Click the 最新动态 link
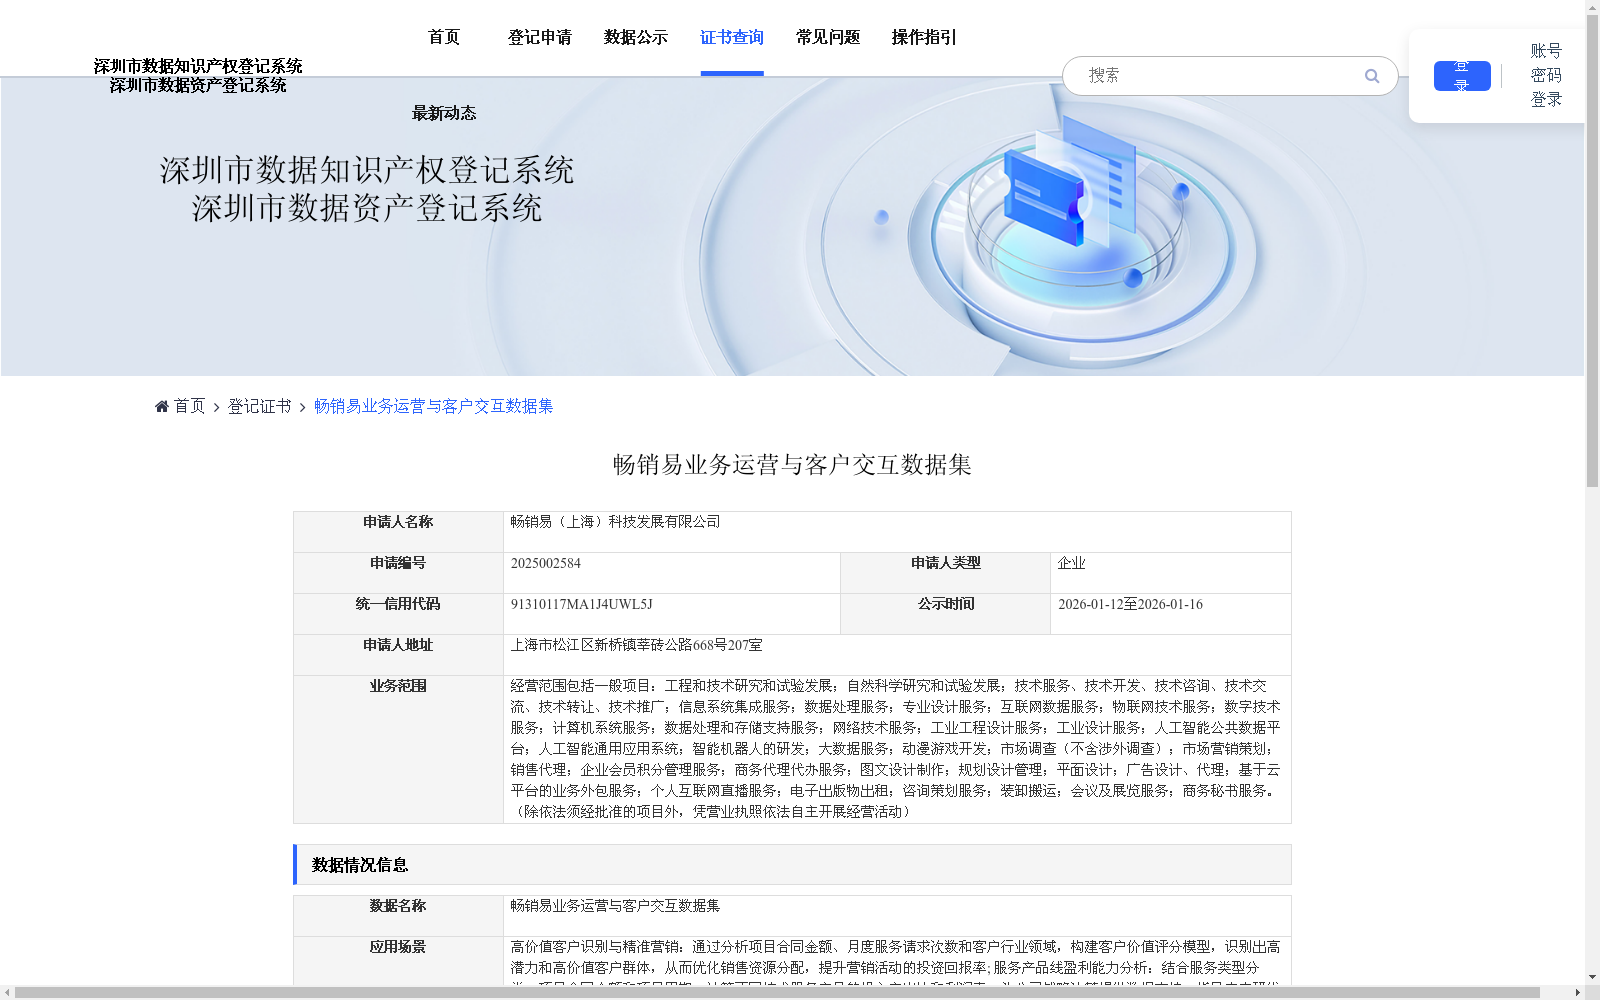1600x1000 pixels. 444,113
